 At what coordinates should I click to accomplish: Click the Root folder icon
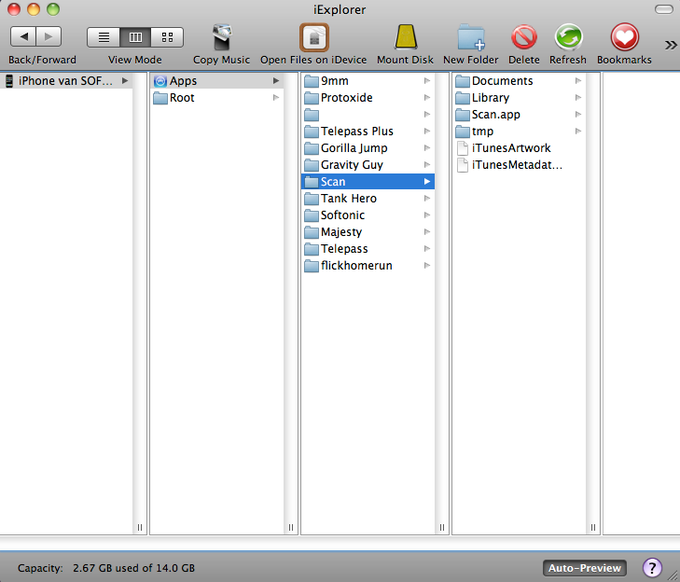[160, 98]
